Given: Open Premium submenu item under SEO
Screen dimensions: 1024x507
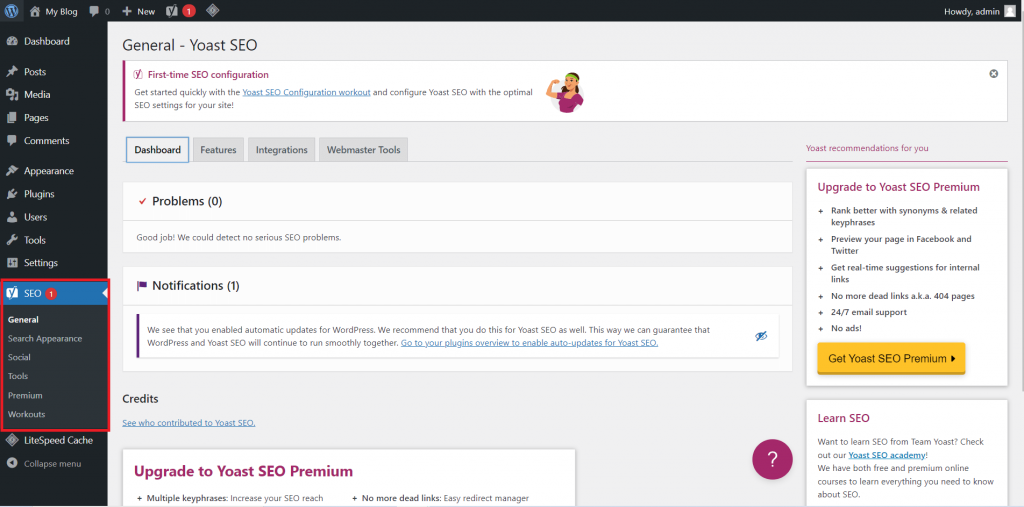Looking at the screenshot, I should [25, 395].
